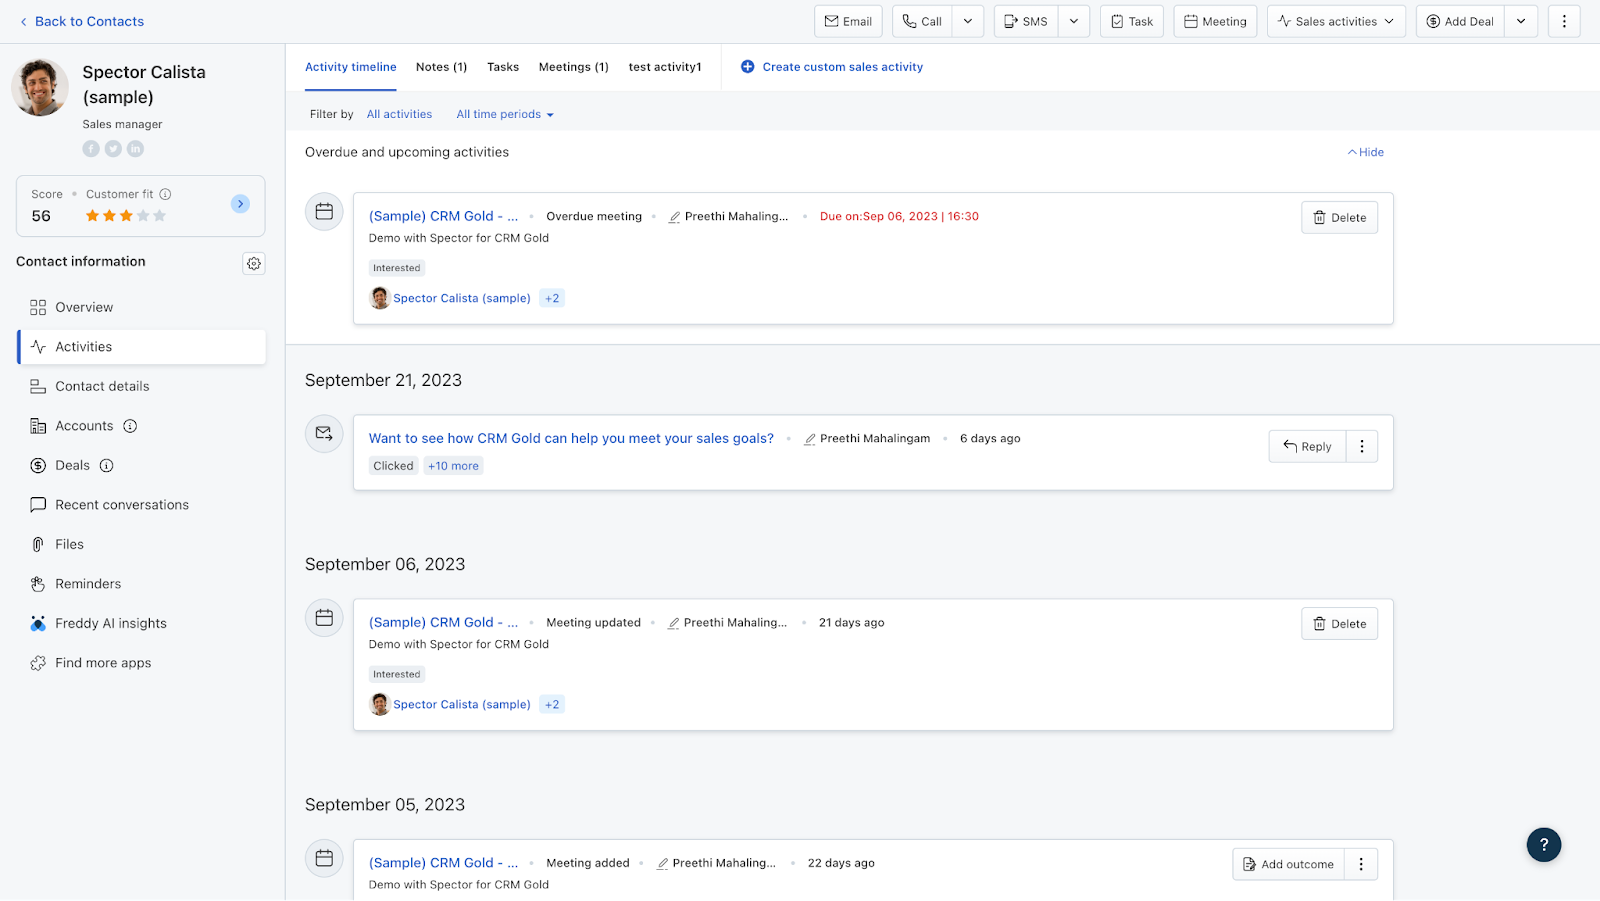Add outcome to September 05 meeting
The height and width of the screenshot is (901, 1600).
click(x=1288, y=864)
